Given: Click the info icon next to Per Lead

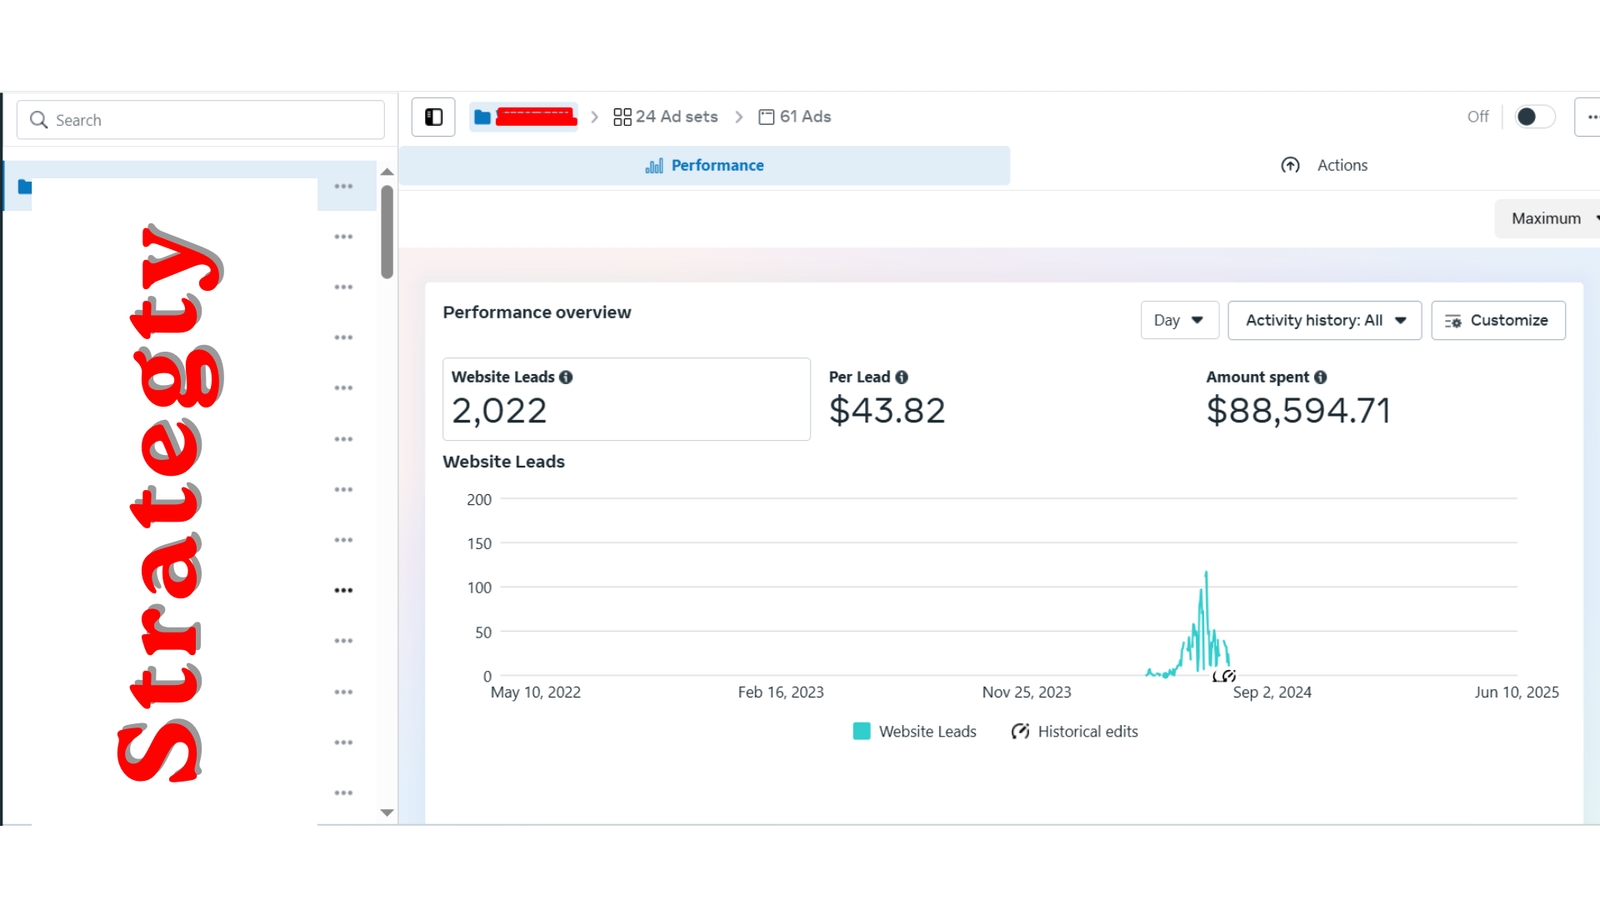Looking at the screenshot, I should pyautogui.click(x=902, y=377).
